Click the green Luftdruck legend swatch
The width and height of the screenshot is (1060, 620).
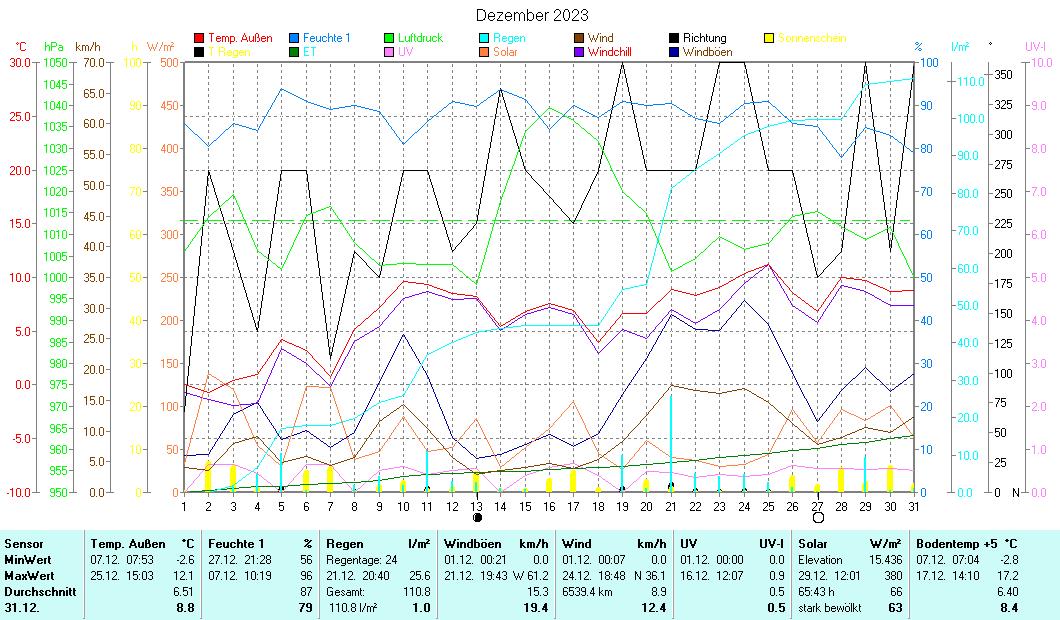389,39
